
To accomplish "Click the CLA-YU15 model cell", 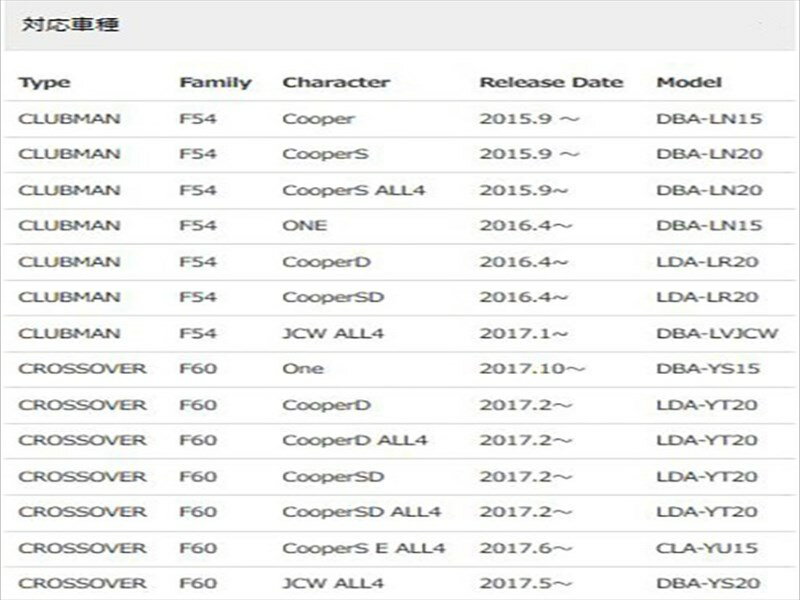I will pyautogui.click(x=708, y=548).
